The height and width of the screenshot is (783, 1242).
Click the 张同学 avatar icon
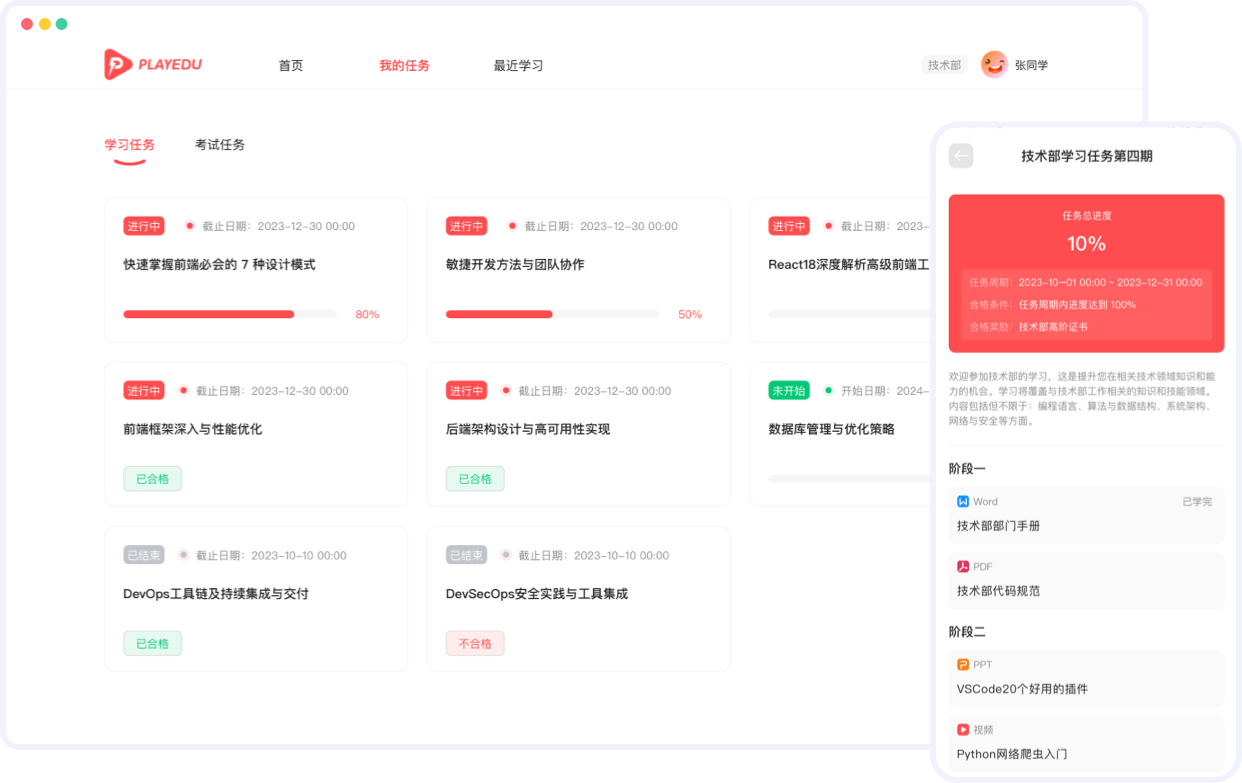tap(992, 64)
